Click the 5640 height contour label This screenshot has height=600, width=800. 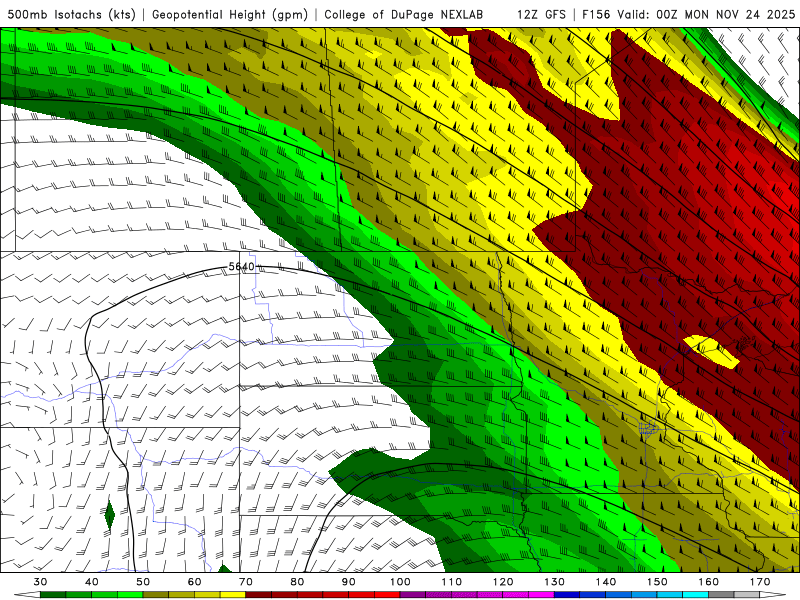point(241,266)
